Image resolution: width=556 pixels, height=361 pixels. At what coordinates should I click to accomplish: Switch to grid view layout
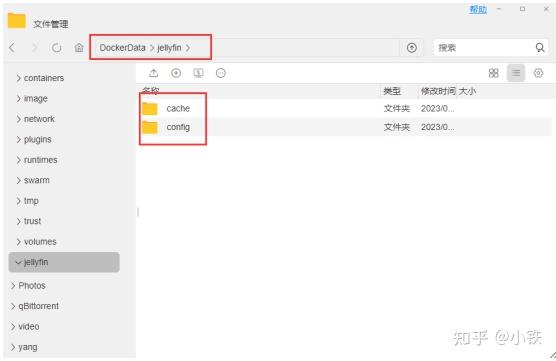(494, 73)
